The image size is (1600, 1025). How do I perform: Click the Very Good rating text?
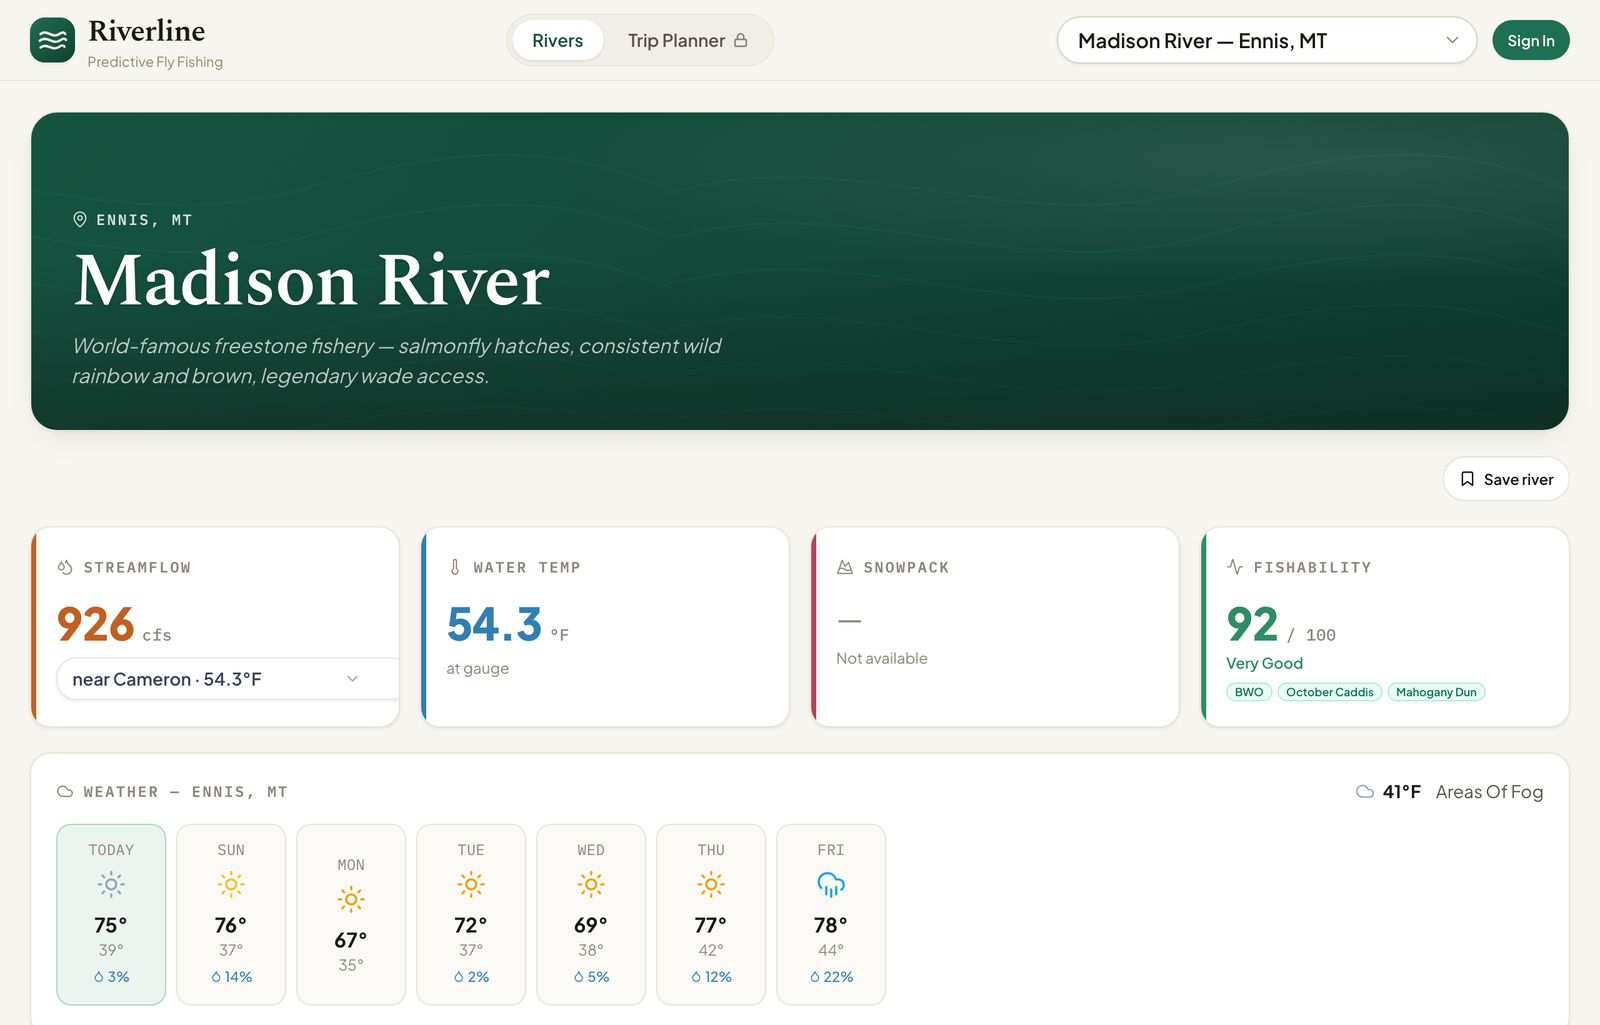(x=1264, y=663)
